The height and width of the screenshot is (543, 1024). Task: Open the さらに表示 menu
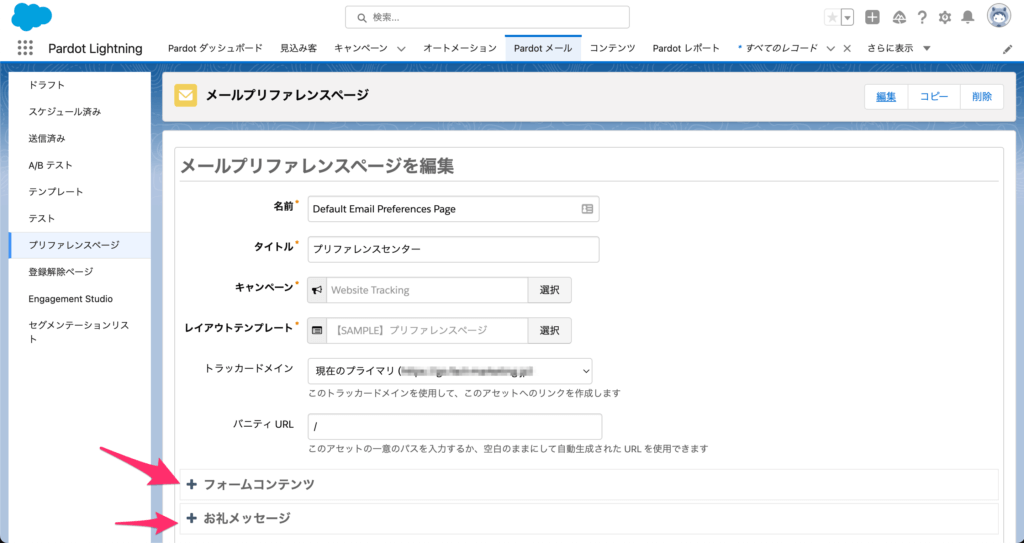click(898, 48)
